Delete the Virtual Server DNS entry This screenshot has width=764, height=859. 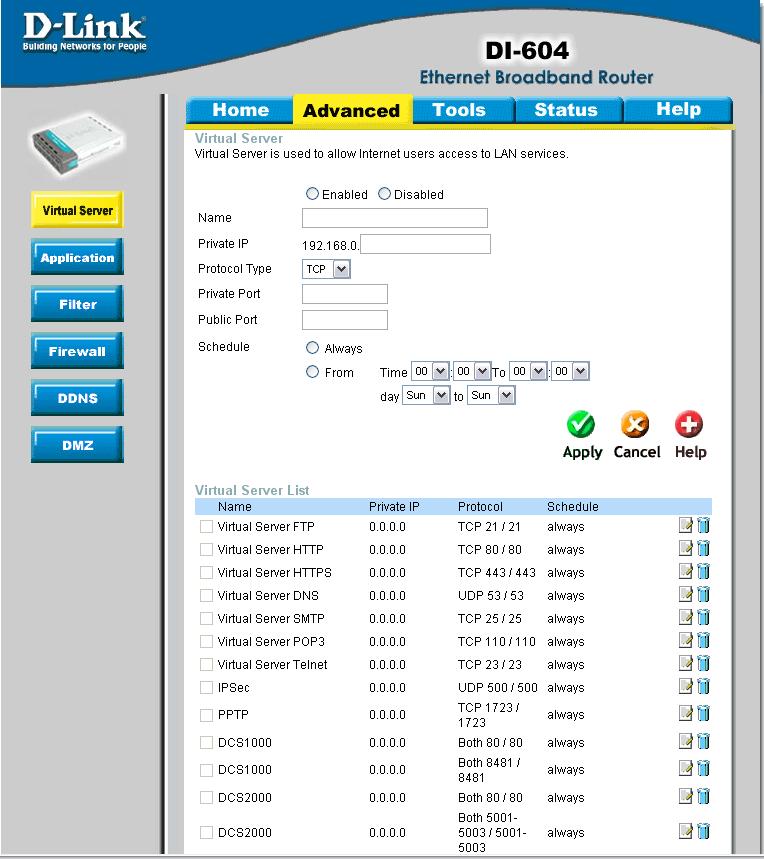pyautogui.click(x=703, y=594)
